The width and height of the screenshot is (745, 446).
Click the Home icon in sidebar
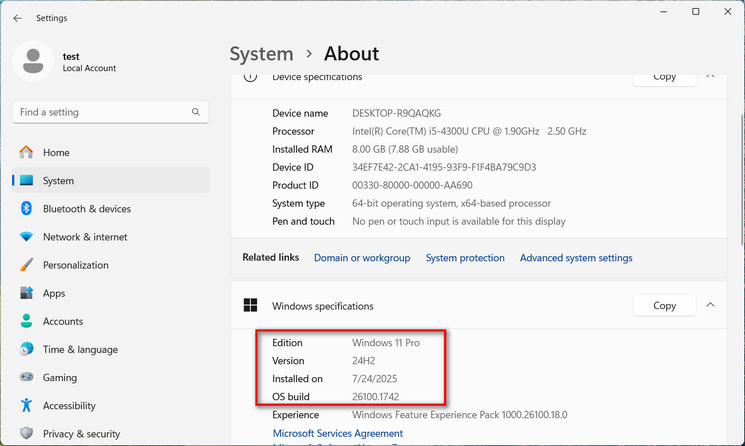26,153
